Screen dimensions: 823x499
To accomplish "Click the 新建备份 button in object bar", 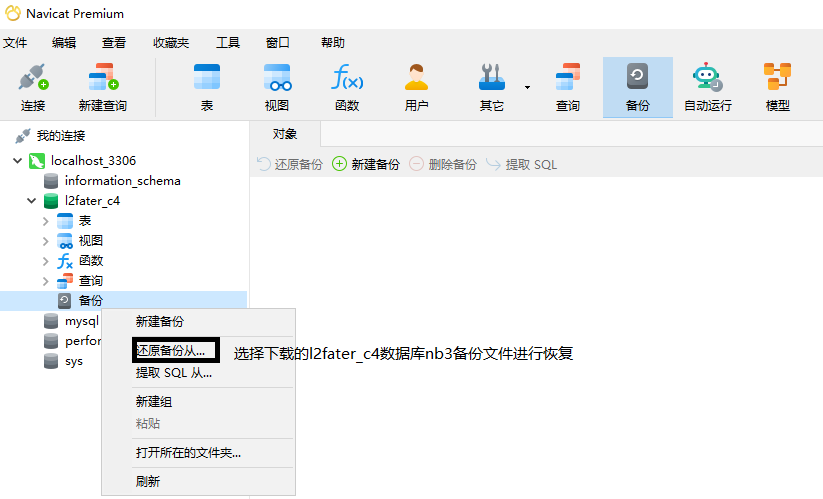I will pos(366,165).
